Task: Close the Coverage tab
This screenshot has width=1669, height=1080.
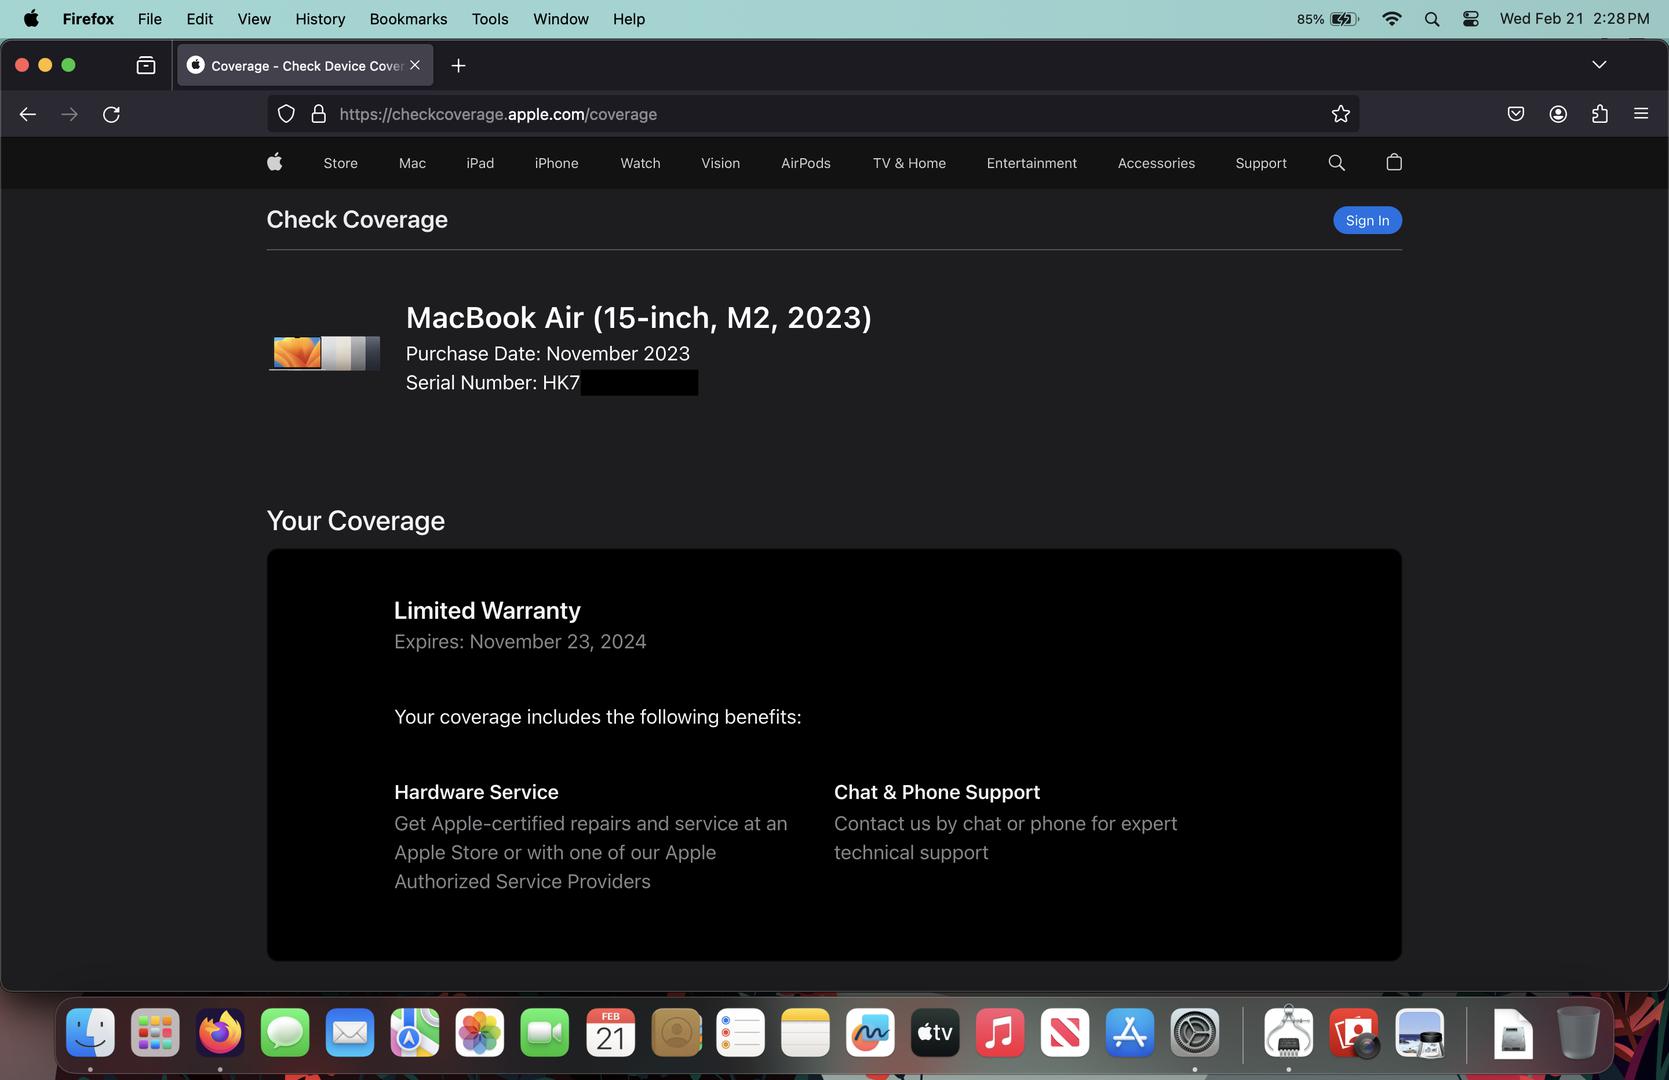Action: click(415, 65)
